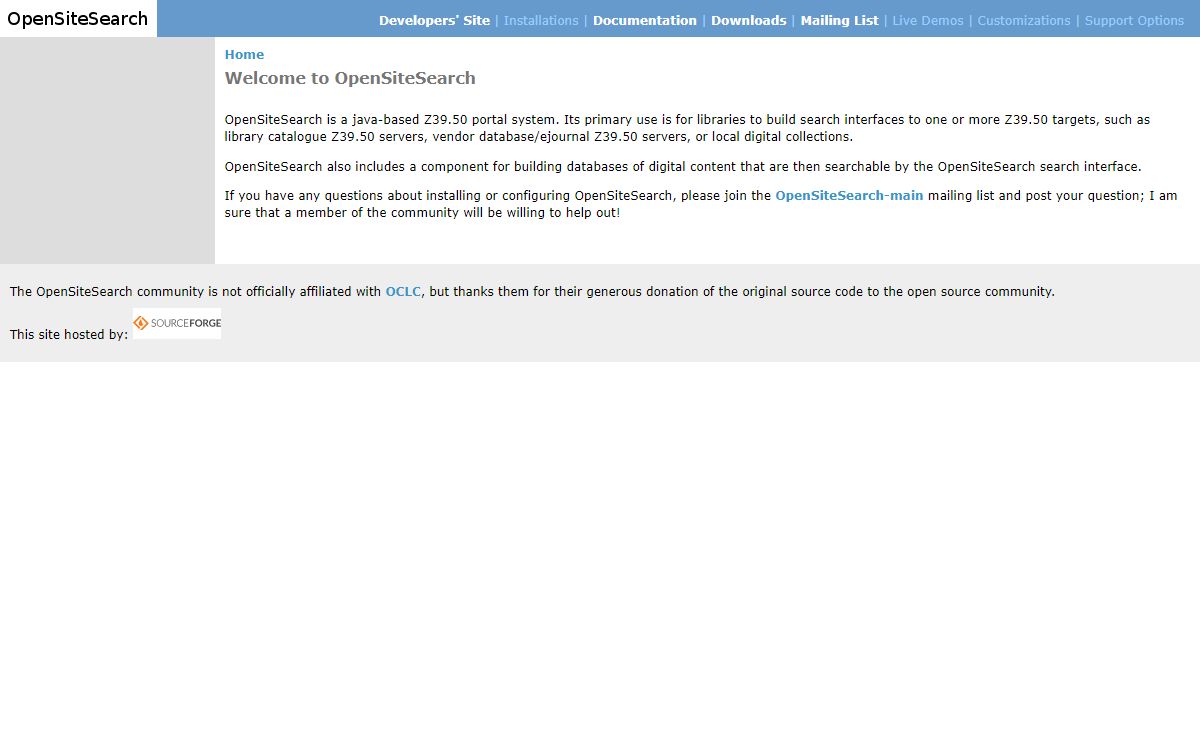Click the Live Demos menu item
Viewport: 1200px width, 740px height.
click(928, 20)
